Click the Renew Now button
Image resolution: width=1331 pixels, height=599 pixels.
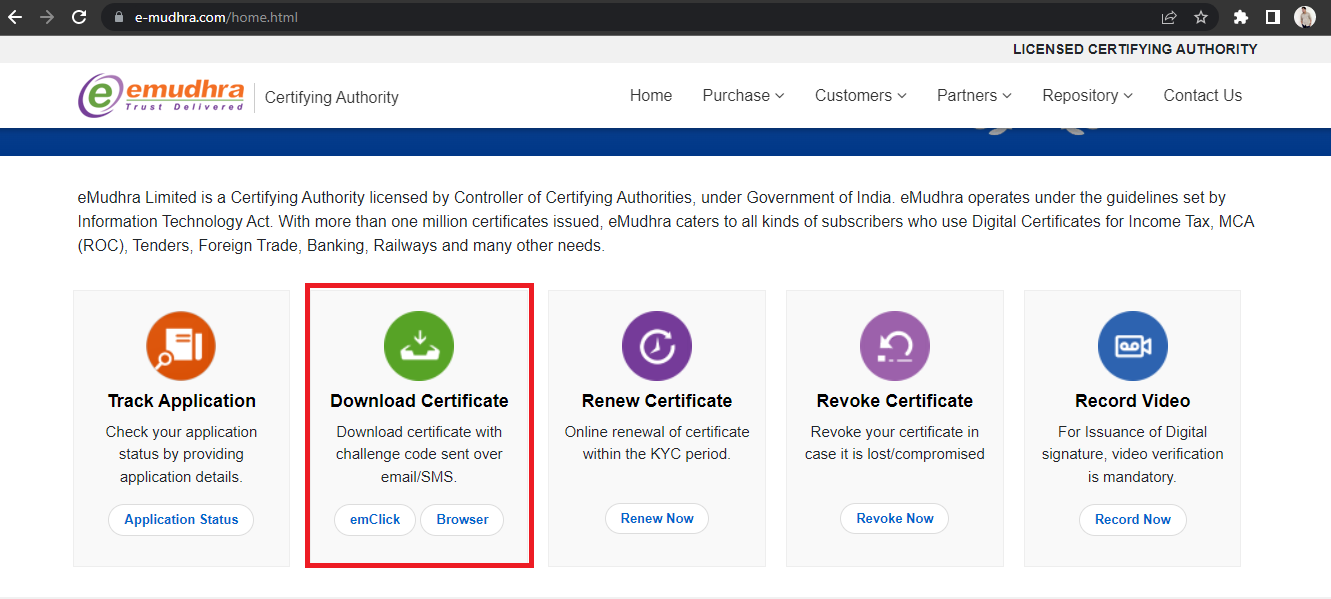click(x=657, y=518)
